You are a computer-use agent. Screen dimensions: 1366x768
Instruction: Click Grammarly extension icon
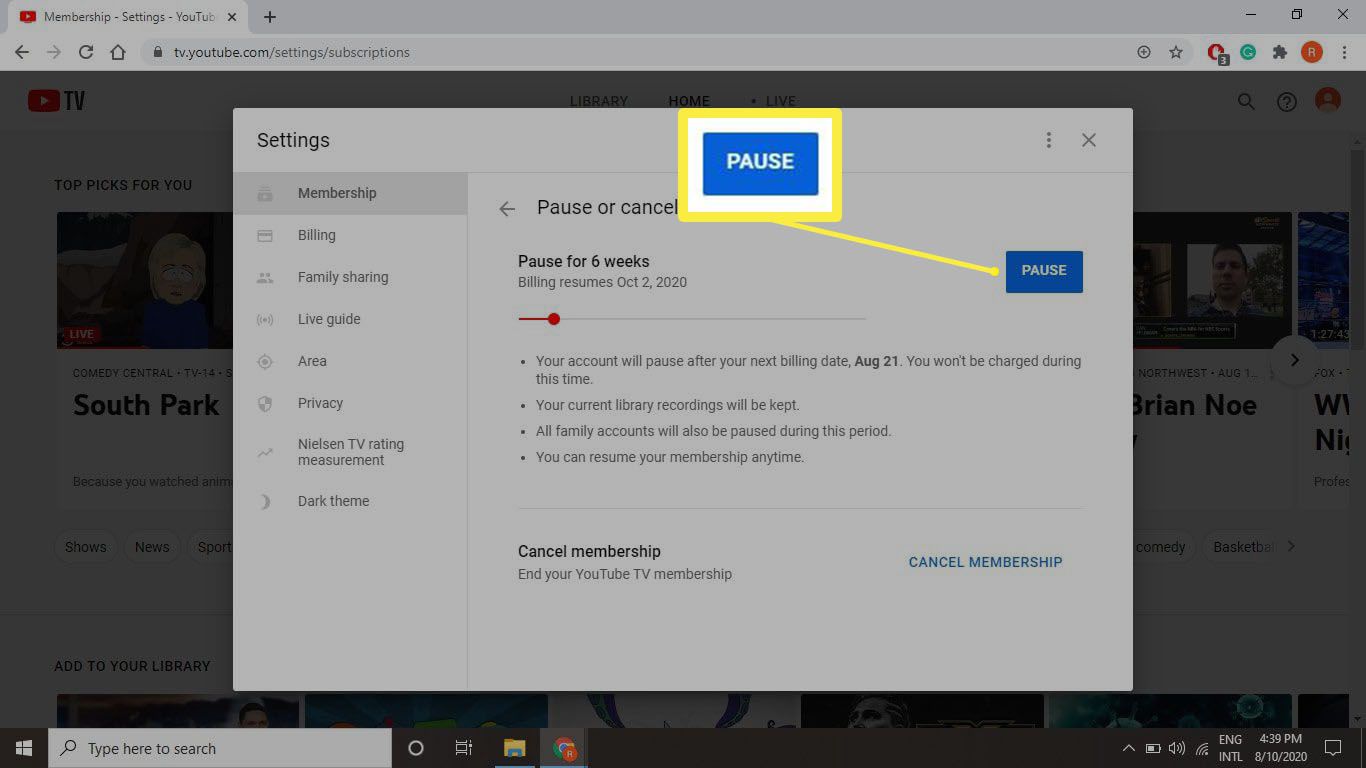click(x=1248, y=52)
